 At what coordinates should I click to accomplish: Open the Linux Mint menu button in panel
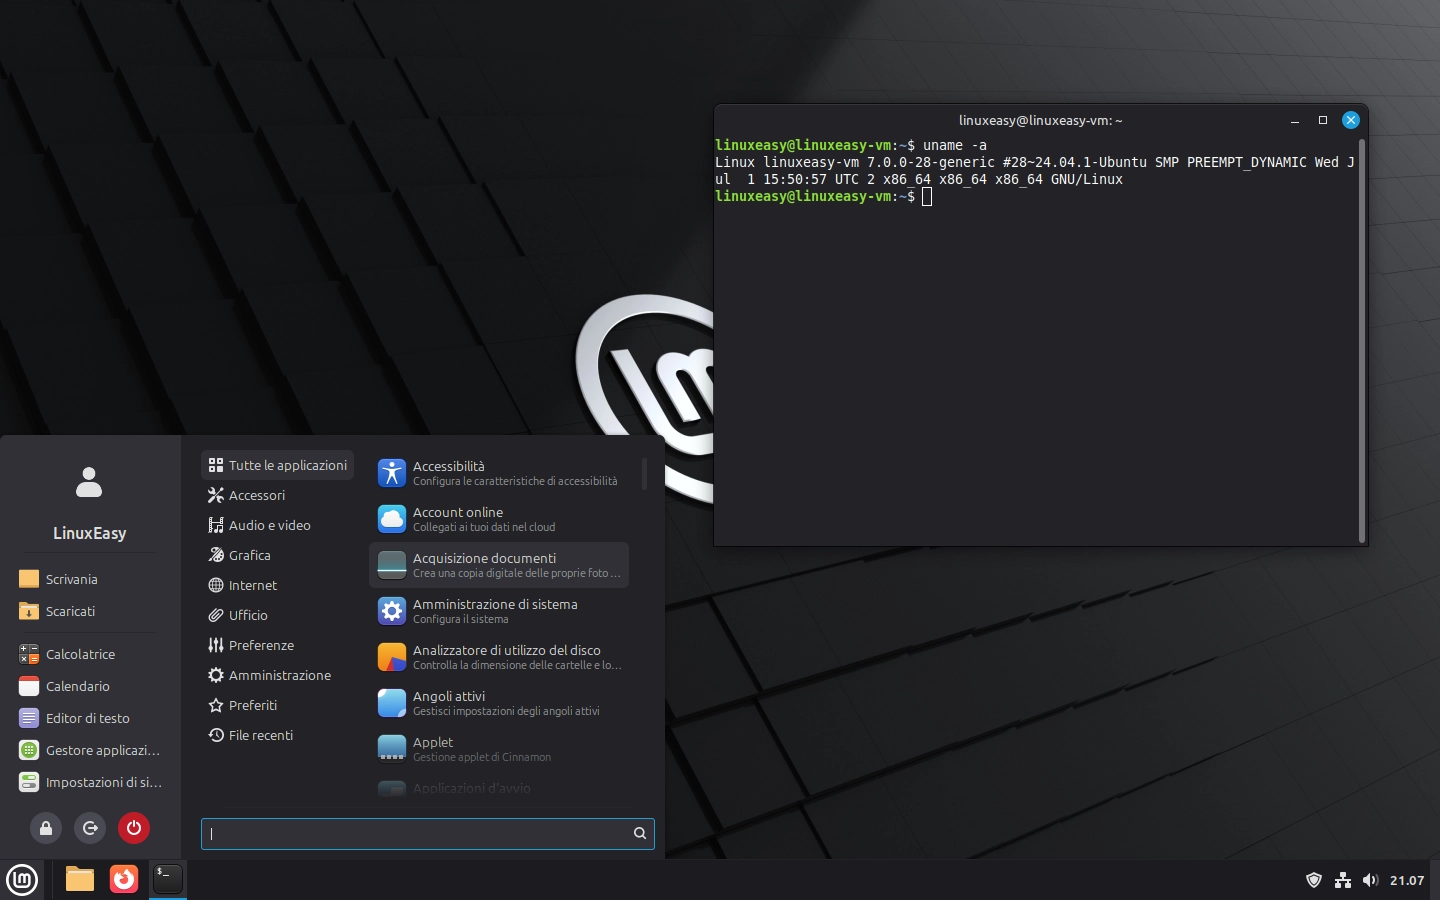[22, 880]
